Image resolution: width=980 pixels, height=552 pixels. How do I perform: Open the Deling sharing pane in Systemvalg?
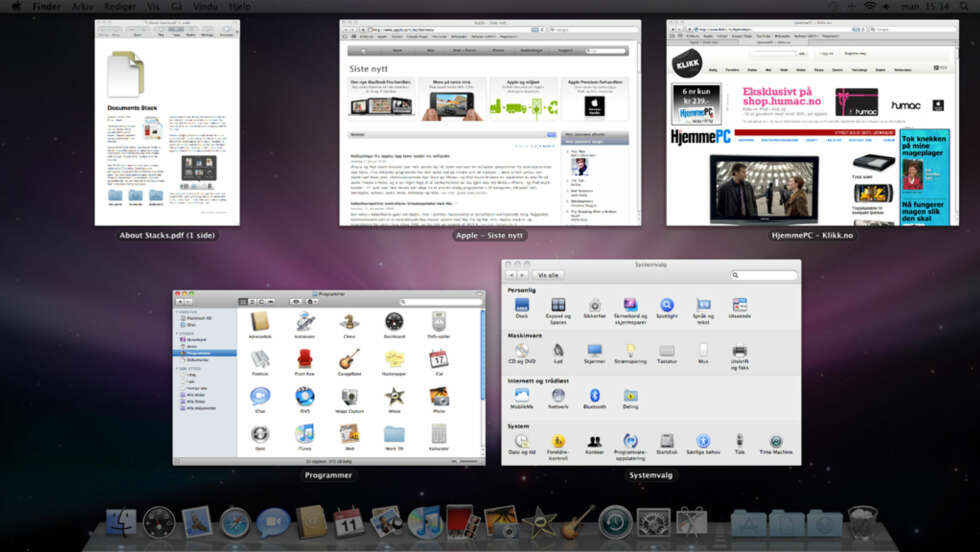point(631,399)
